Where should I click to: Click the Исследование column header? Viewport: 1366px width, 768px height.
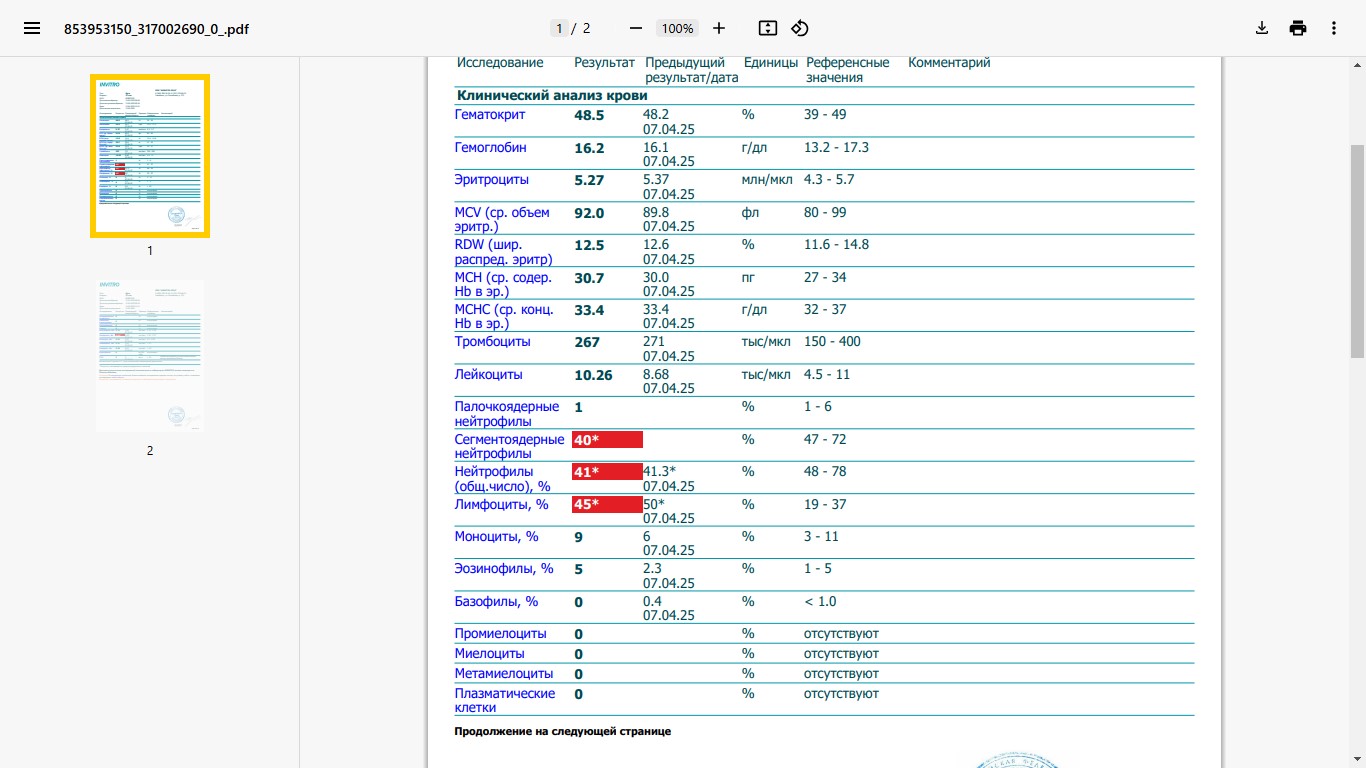coord(500,63)
